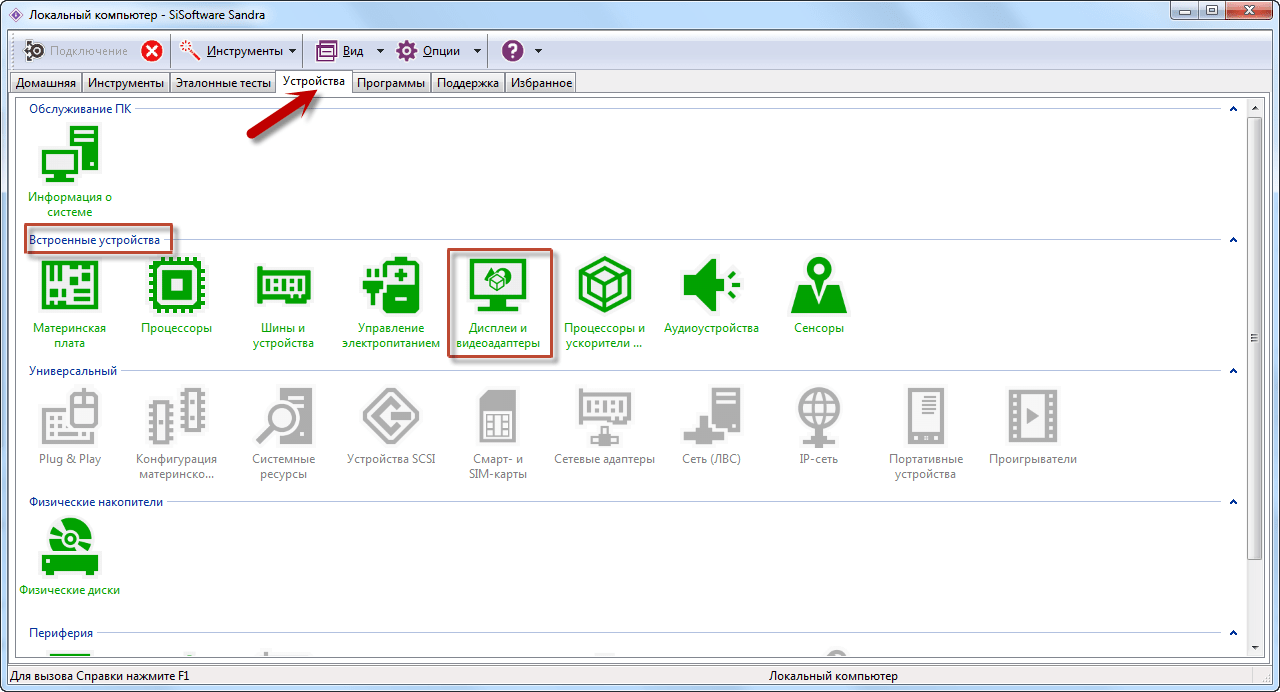Open the Процессоры module icon

[x=176, y=288]
